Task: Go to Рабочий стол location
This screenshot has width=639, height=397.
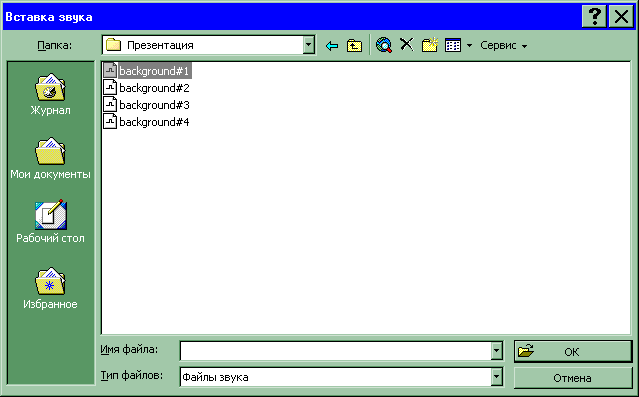Action: tap(50, 221)
